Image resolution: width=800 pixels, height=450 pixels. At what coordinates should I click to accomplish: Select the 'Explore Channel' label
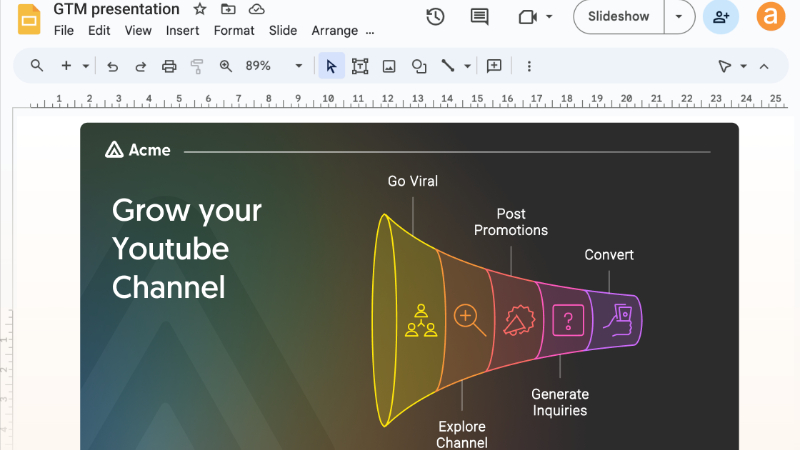462,434
